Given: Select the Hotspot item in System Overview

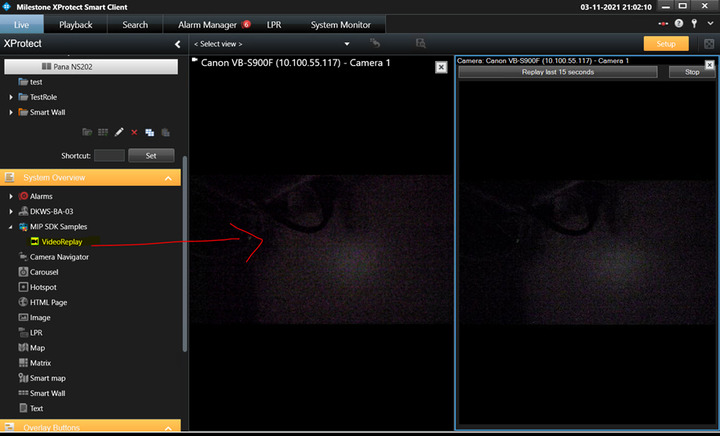Looking at the screenshot, I should [43, 287].
